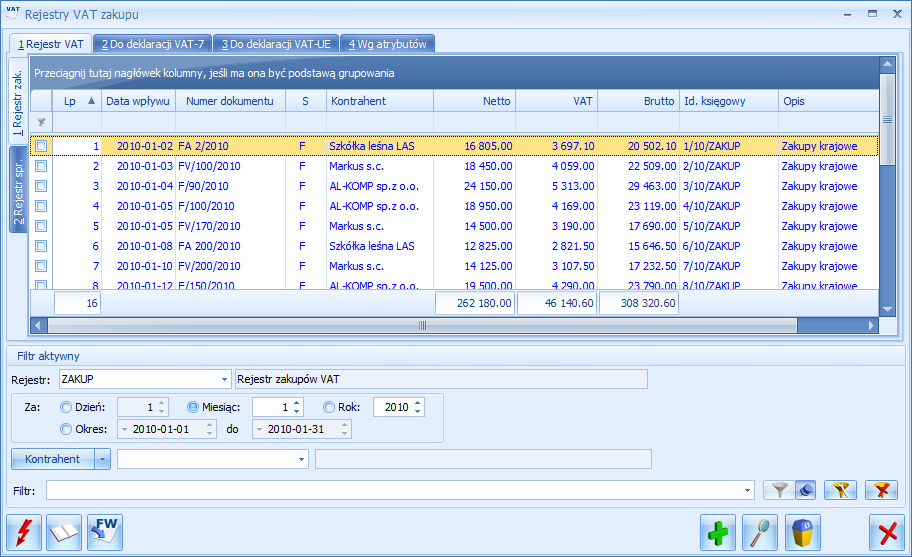Screen dimensions: 912x557
Task: Click the grid scroll down arrow
Action: tap(887, 310)
